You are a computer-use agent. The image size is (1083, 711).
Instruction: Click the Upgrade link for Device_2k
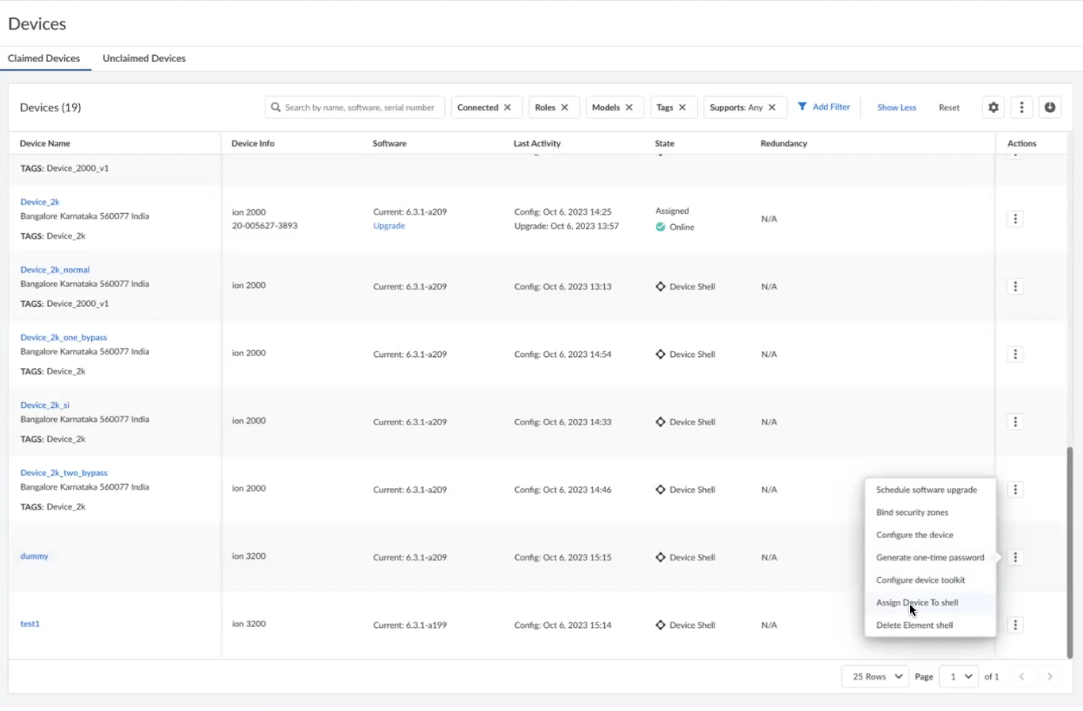[389, 226]
